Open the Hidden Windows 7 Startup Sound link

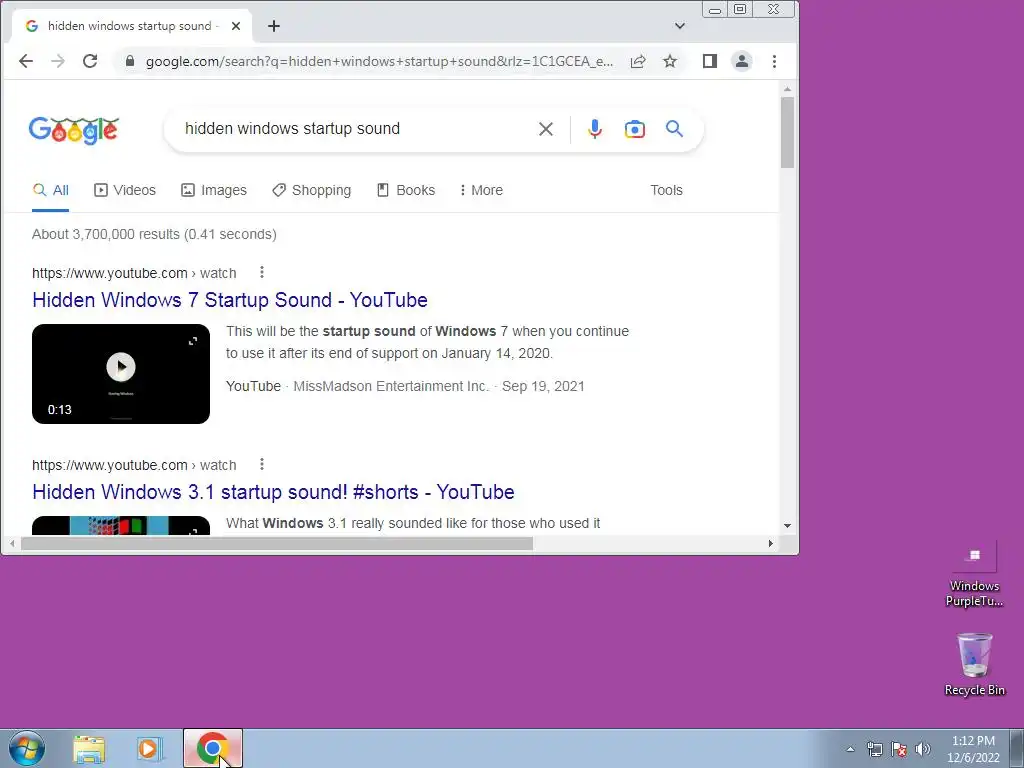(x=230, y=300)
